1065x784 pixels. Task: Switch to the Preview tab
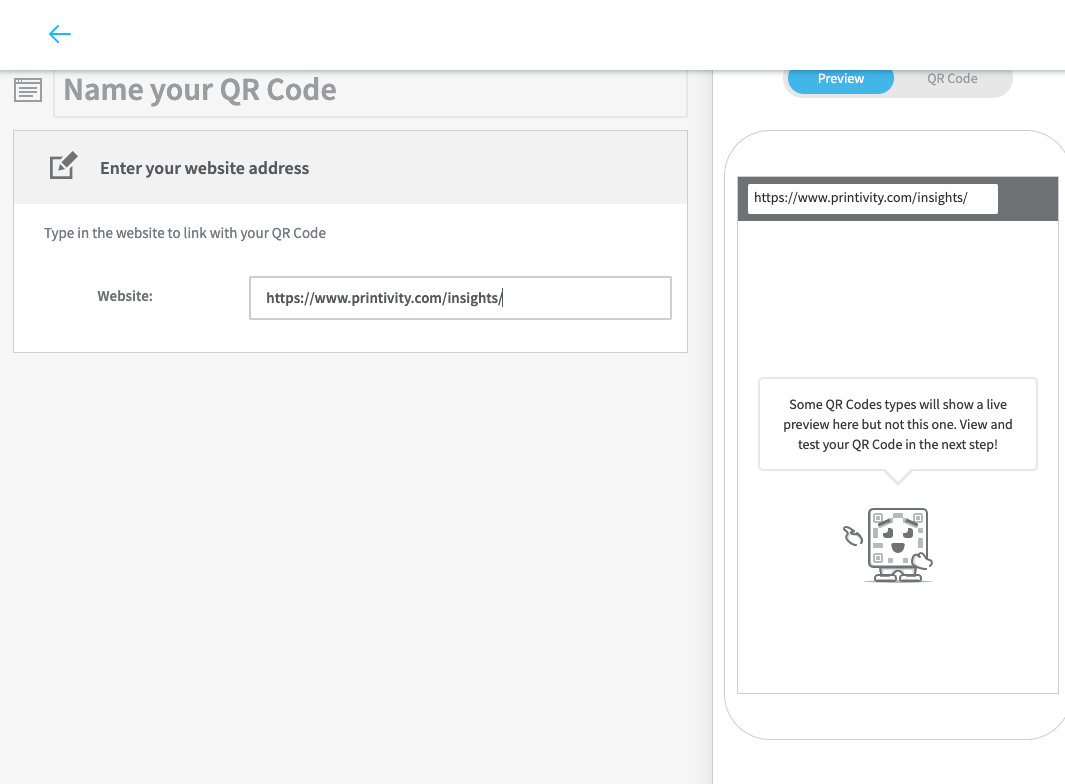pos(841,79)
